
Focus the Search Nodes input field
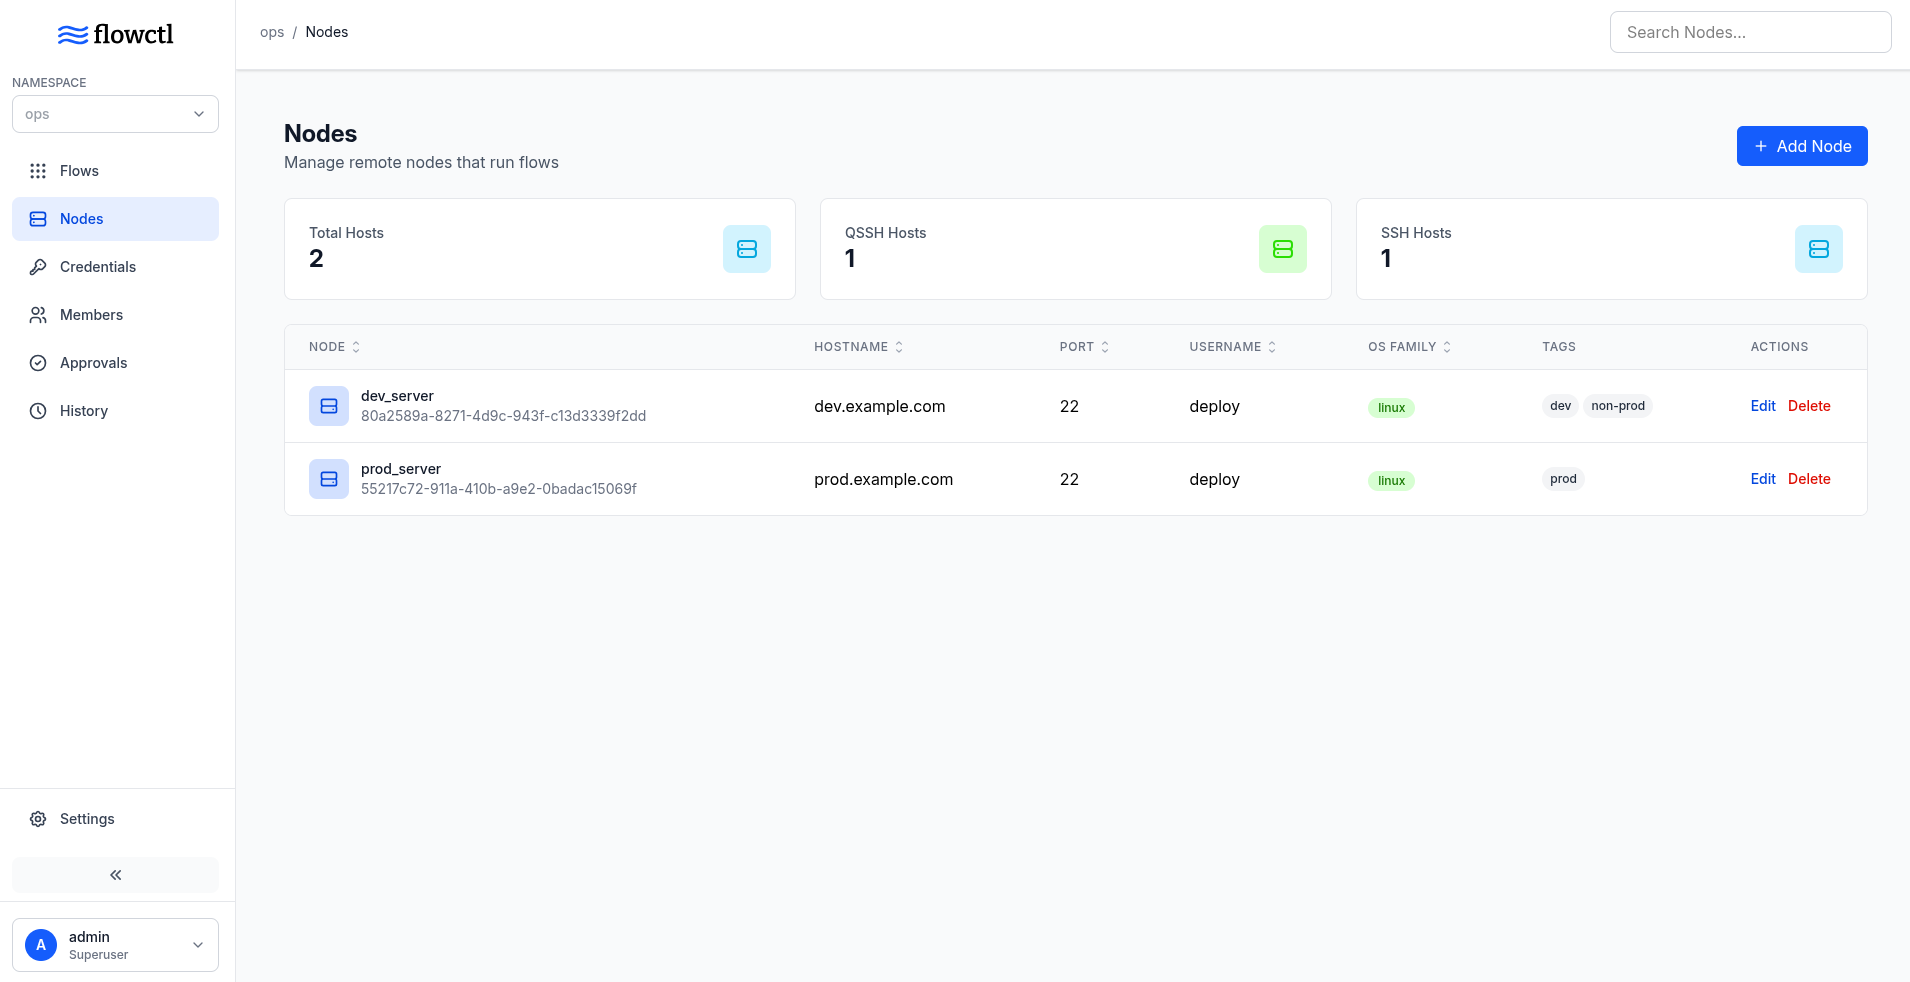click(1750, 32)
